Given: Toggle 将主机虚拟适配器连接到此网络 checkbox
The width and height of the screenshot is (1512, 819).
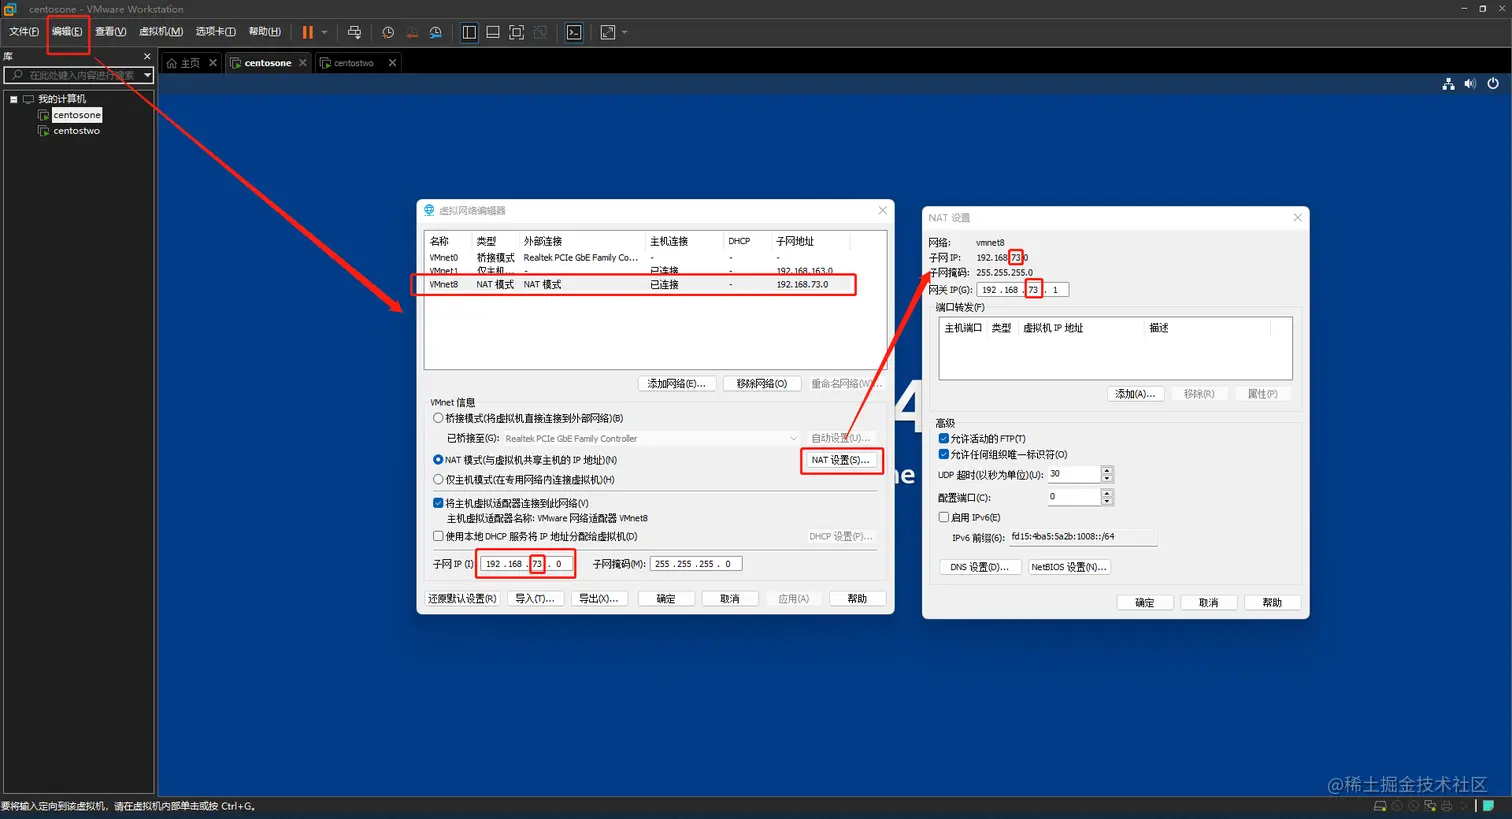Looking at the screenshot, I should [438, 503].
